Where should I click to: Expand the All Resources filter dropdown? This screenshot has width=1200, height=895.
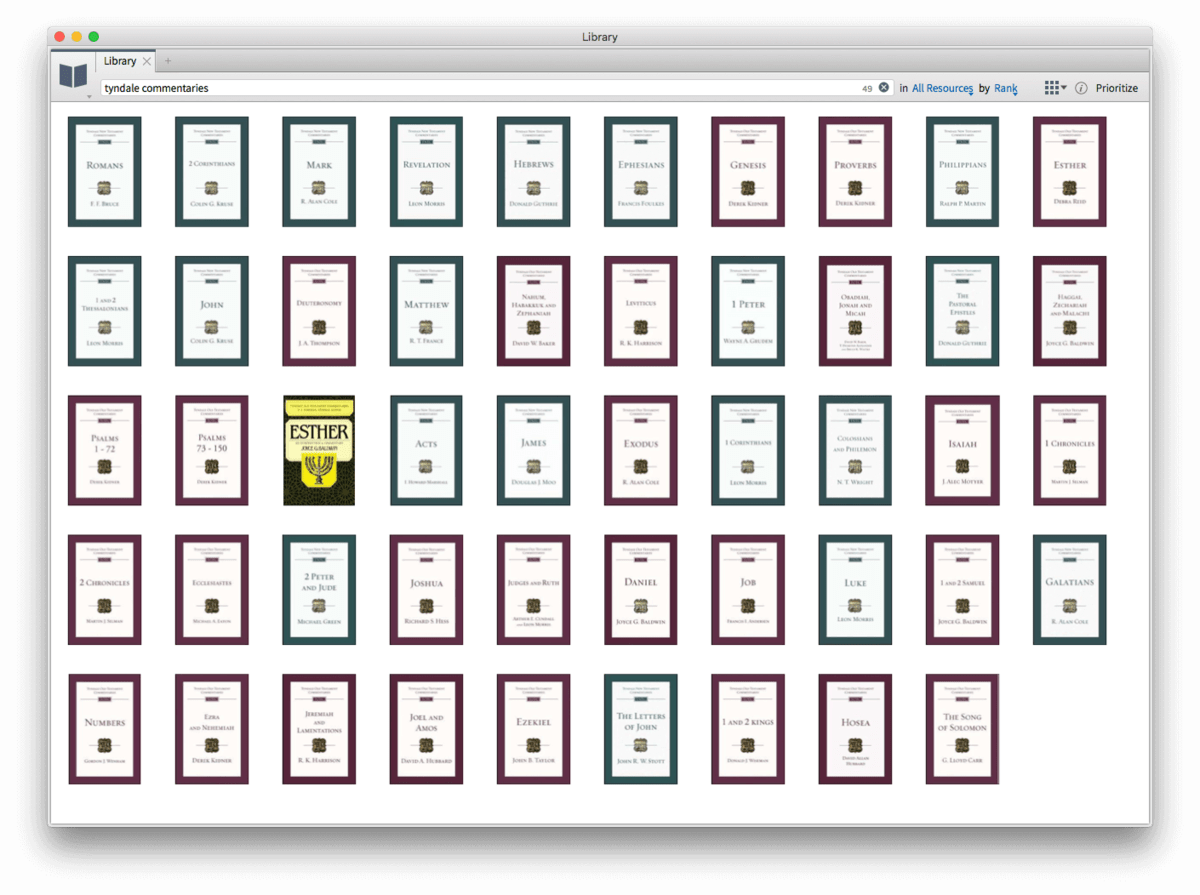coord(942,88)
